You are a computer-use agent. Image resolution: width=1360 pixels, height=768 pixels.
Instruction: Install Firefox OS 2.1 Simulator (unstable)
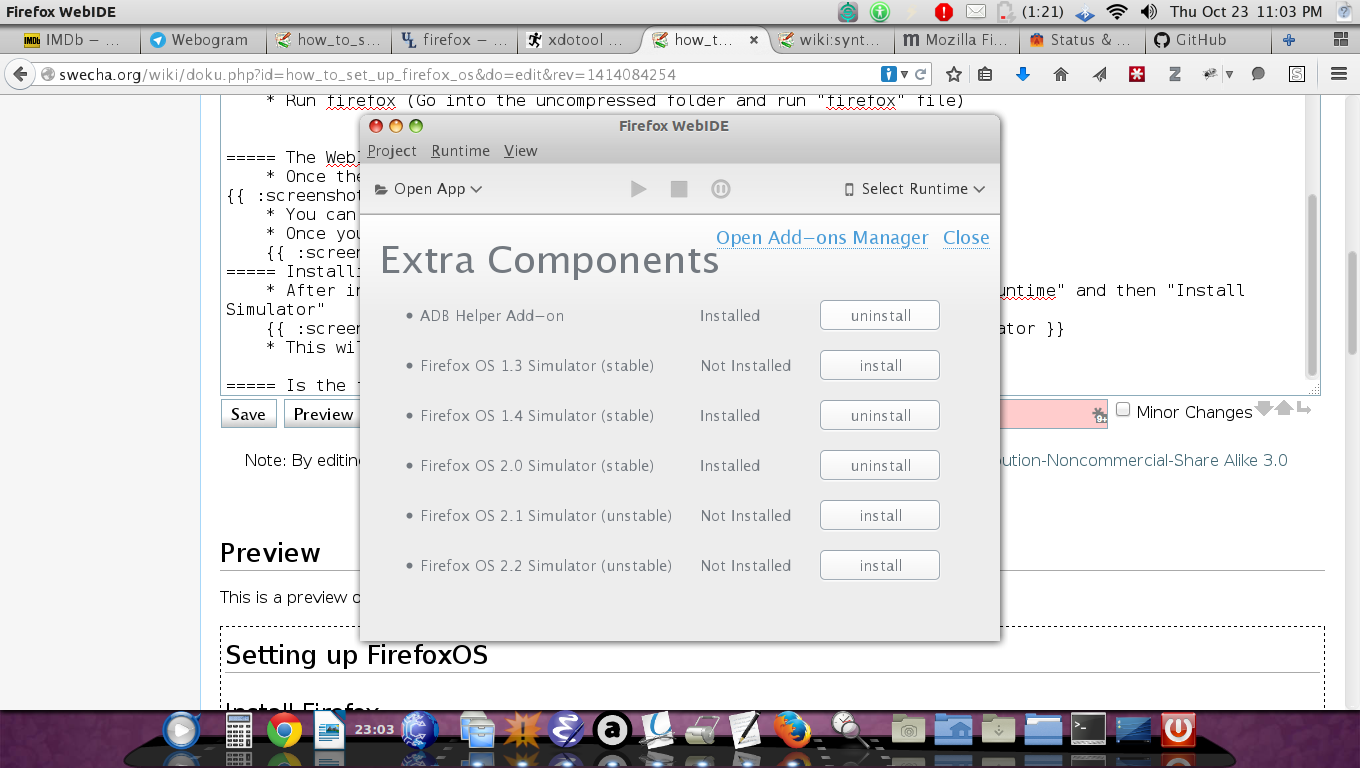[880, 515]
